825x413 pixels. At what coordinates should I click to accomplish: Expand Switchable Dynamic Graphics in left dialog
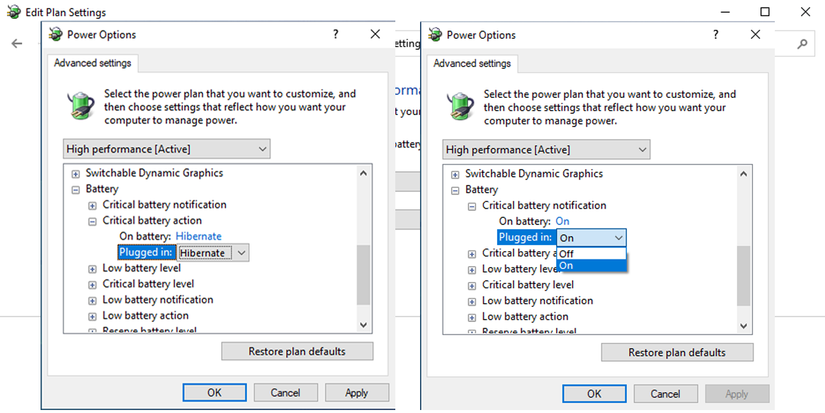tap(76, 174)
